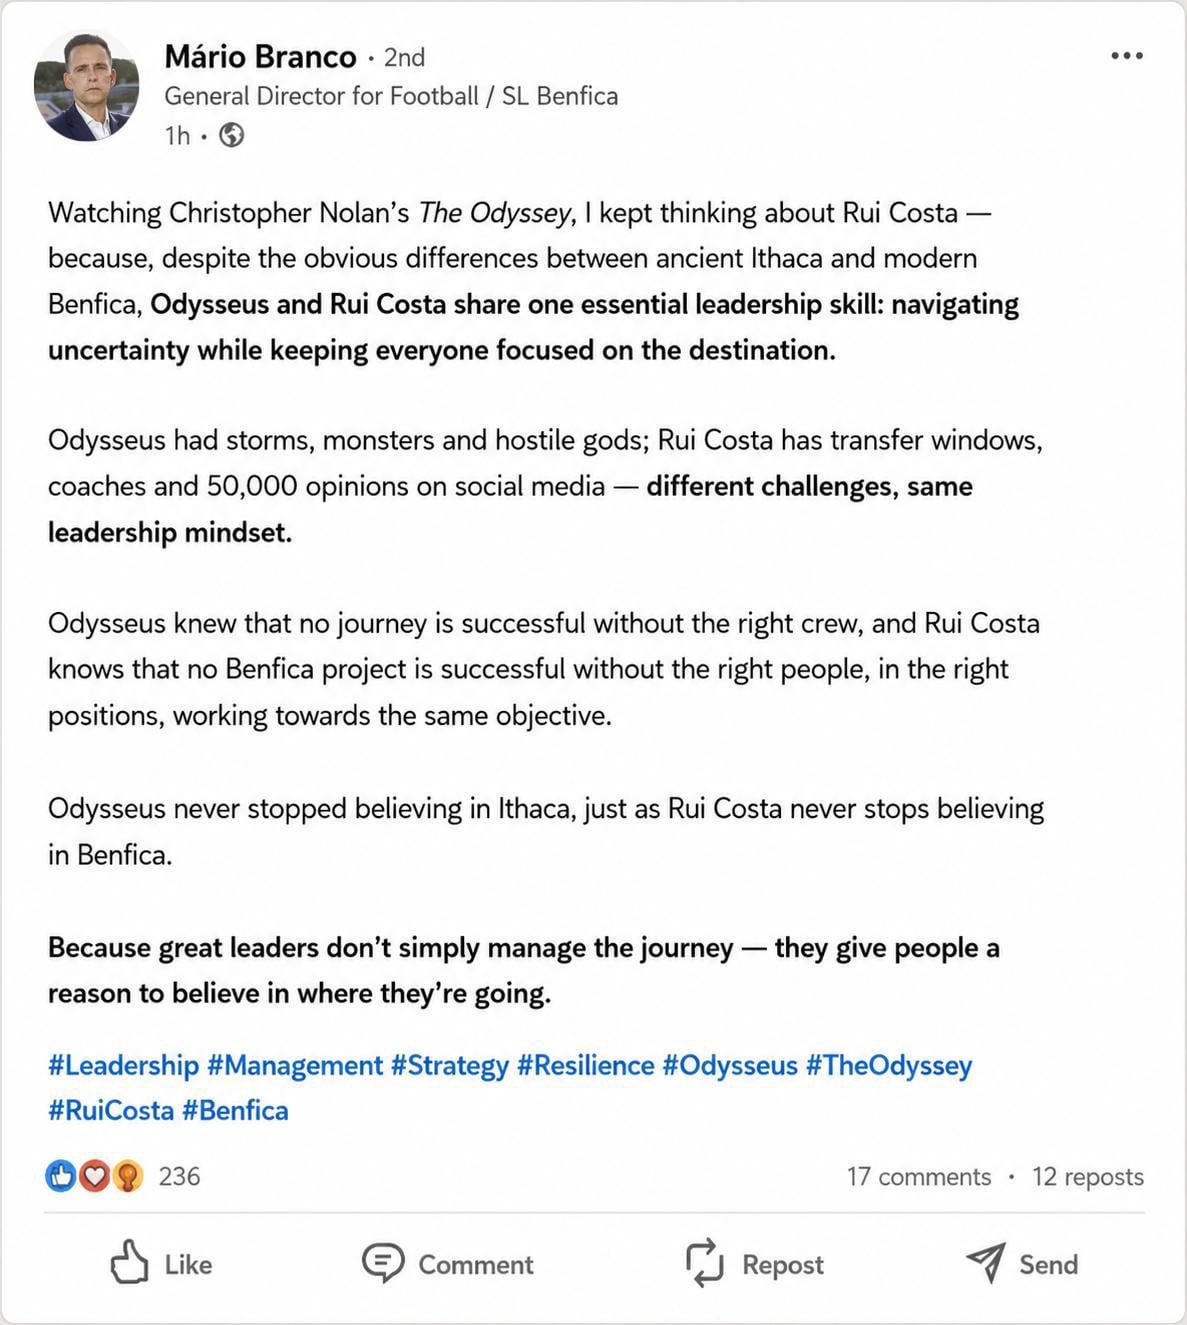Click the blue like reaction emoji
Image resolution: width=1187 pixels, height=1325 pixels.
[x=62, y=1176]
